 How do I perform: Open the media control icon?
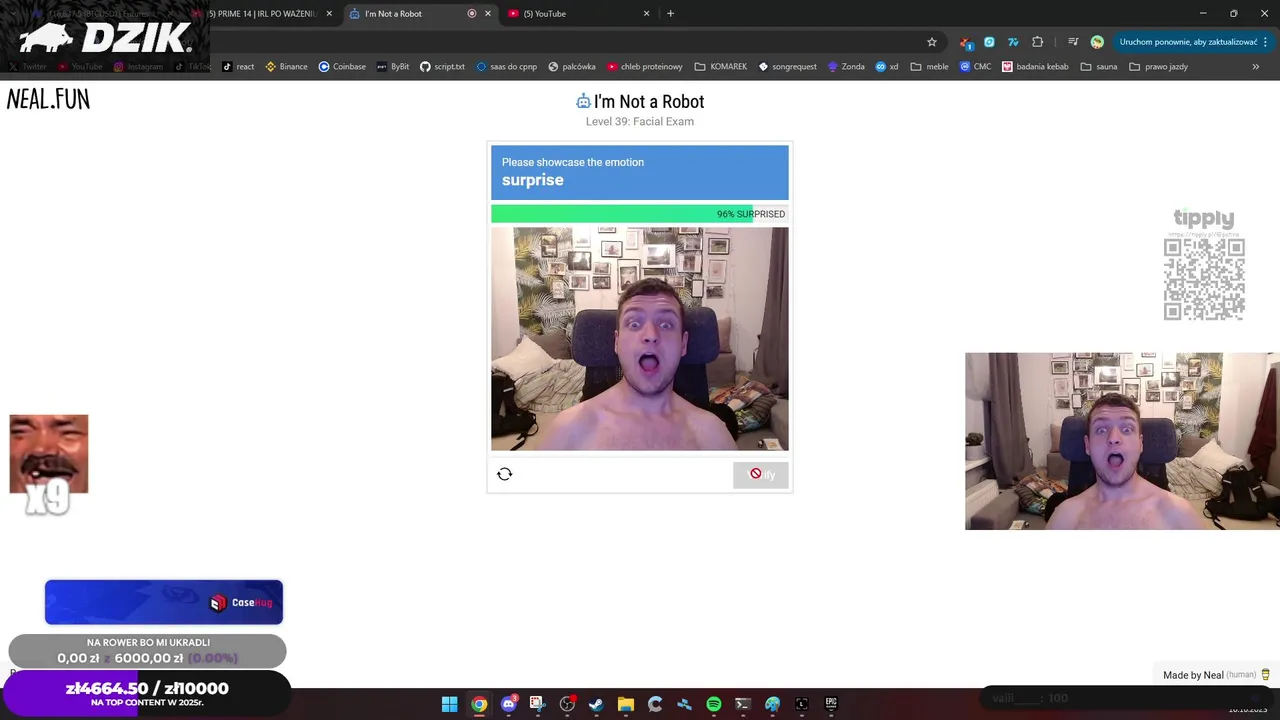pyautogui.click(x=1073, y=42)
